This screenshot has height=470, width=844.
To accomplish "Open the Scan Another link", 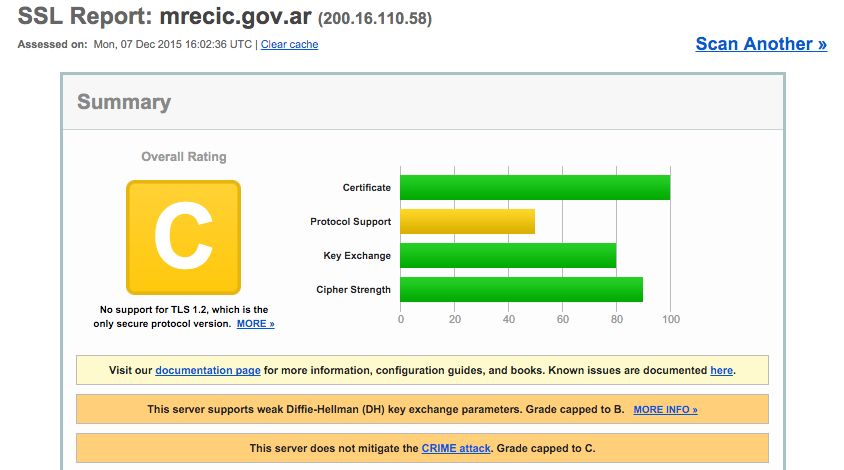I will (x=761, y=44).
